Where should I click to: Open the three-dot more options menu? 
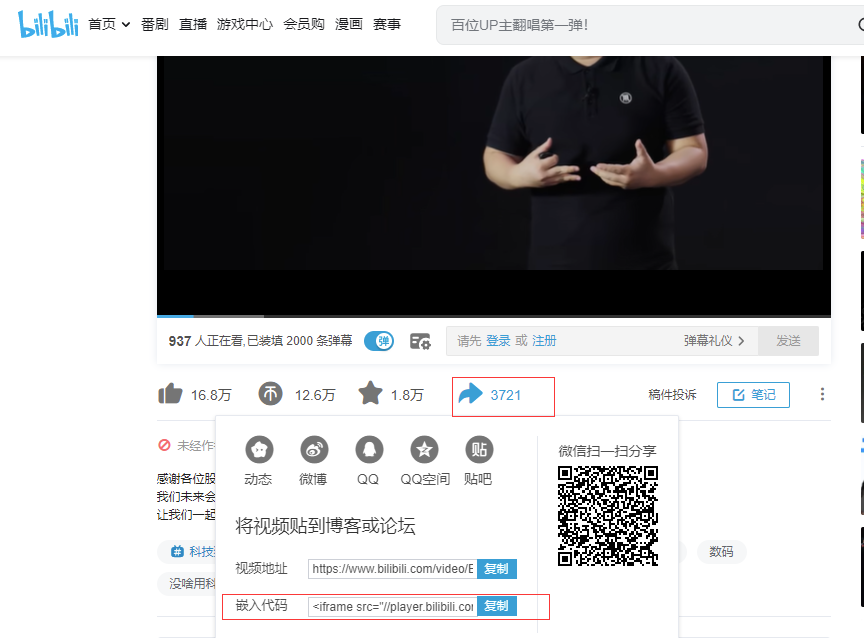coord(822,394)
